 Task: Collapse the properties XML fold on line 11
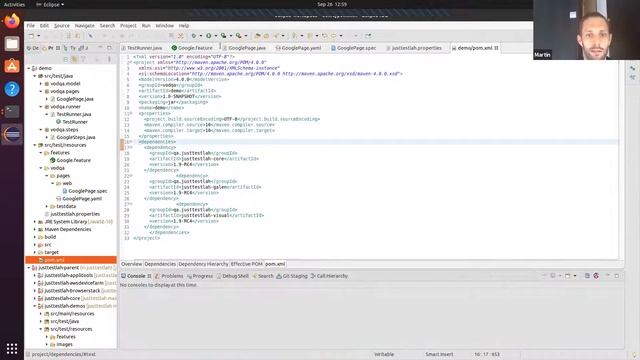point(131,113)
